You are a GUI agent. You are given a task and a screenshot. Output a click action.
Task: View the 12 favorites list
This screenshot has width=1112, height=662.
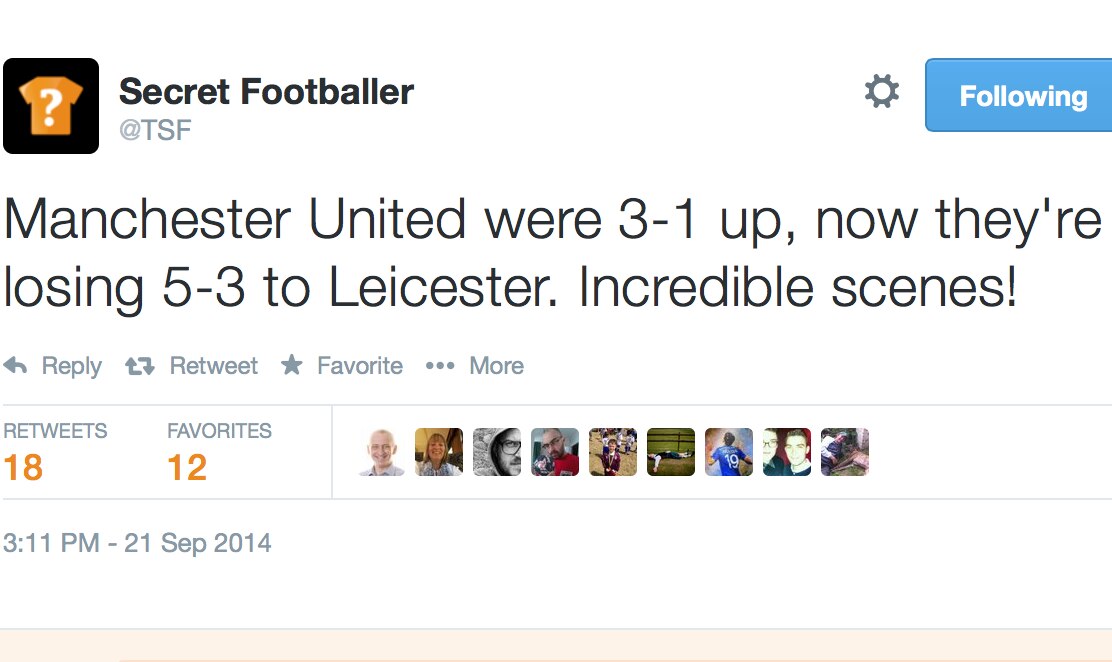click(187, 467)
